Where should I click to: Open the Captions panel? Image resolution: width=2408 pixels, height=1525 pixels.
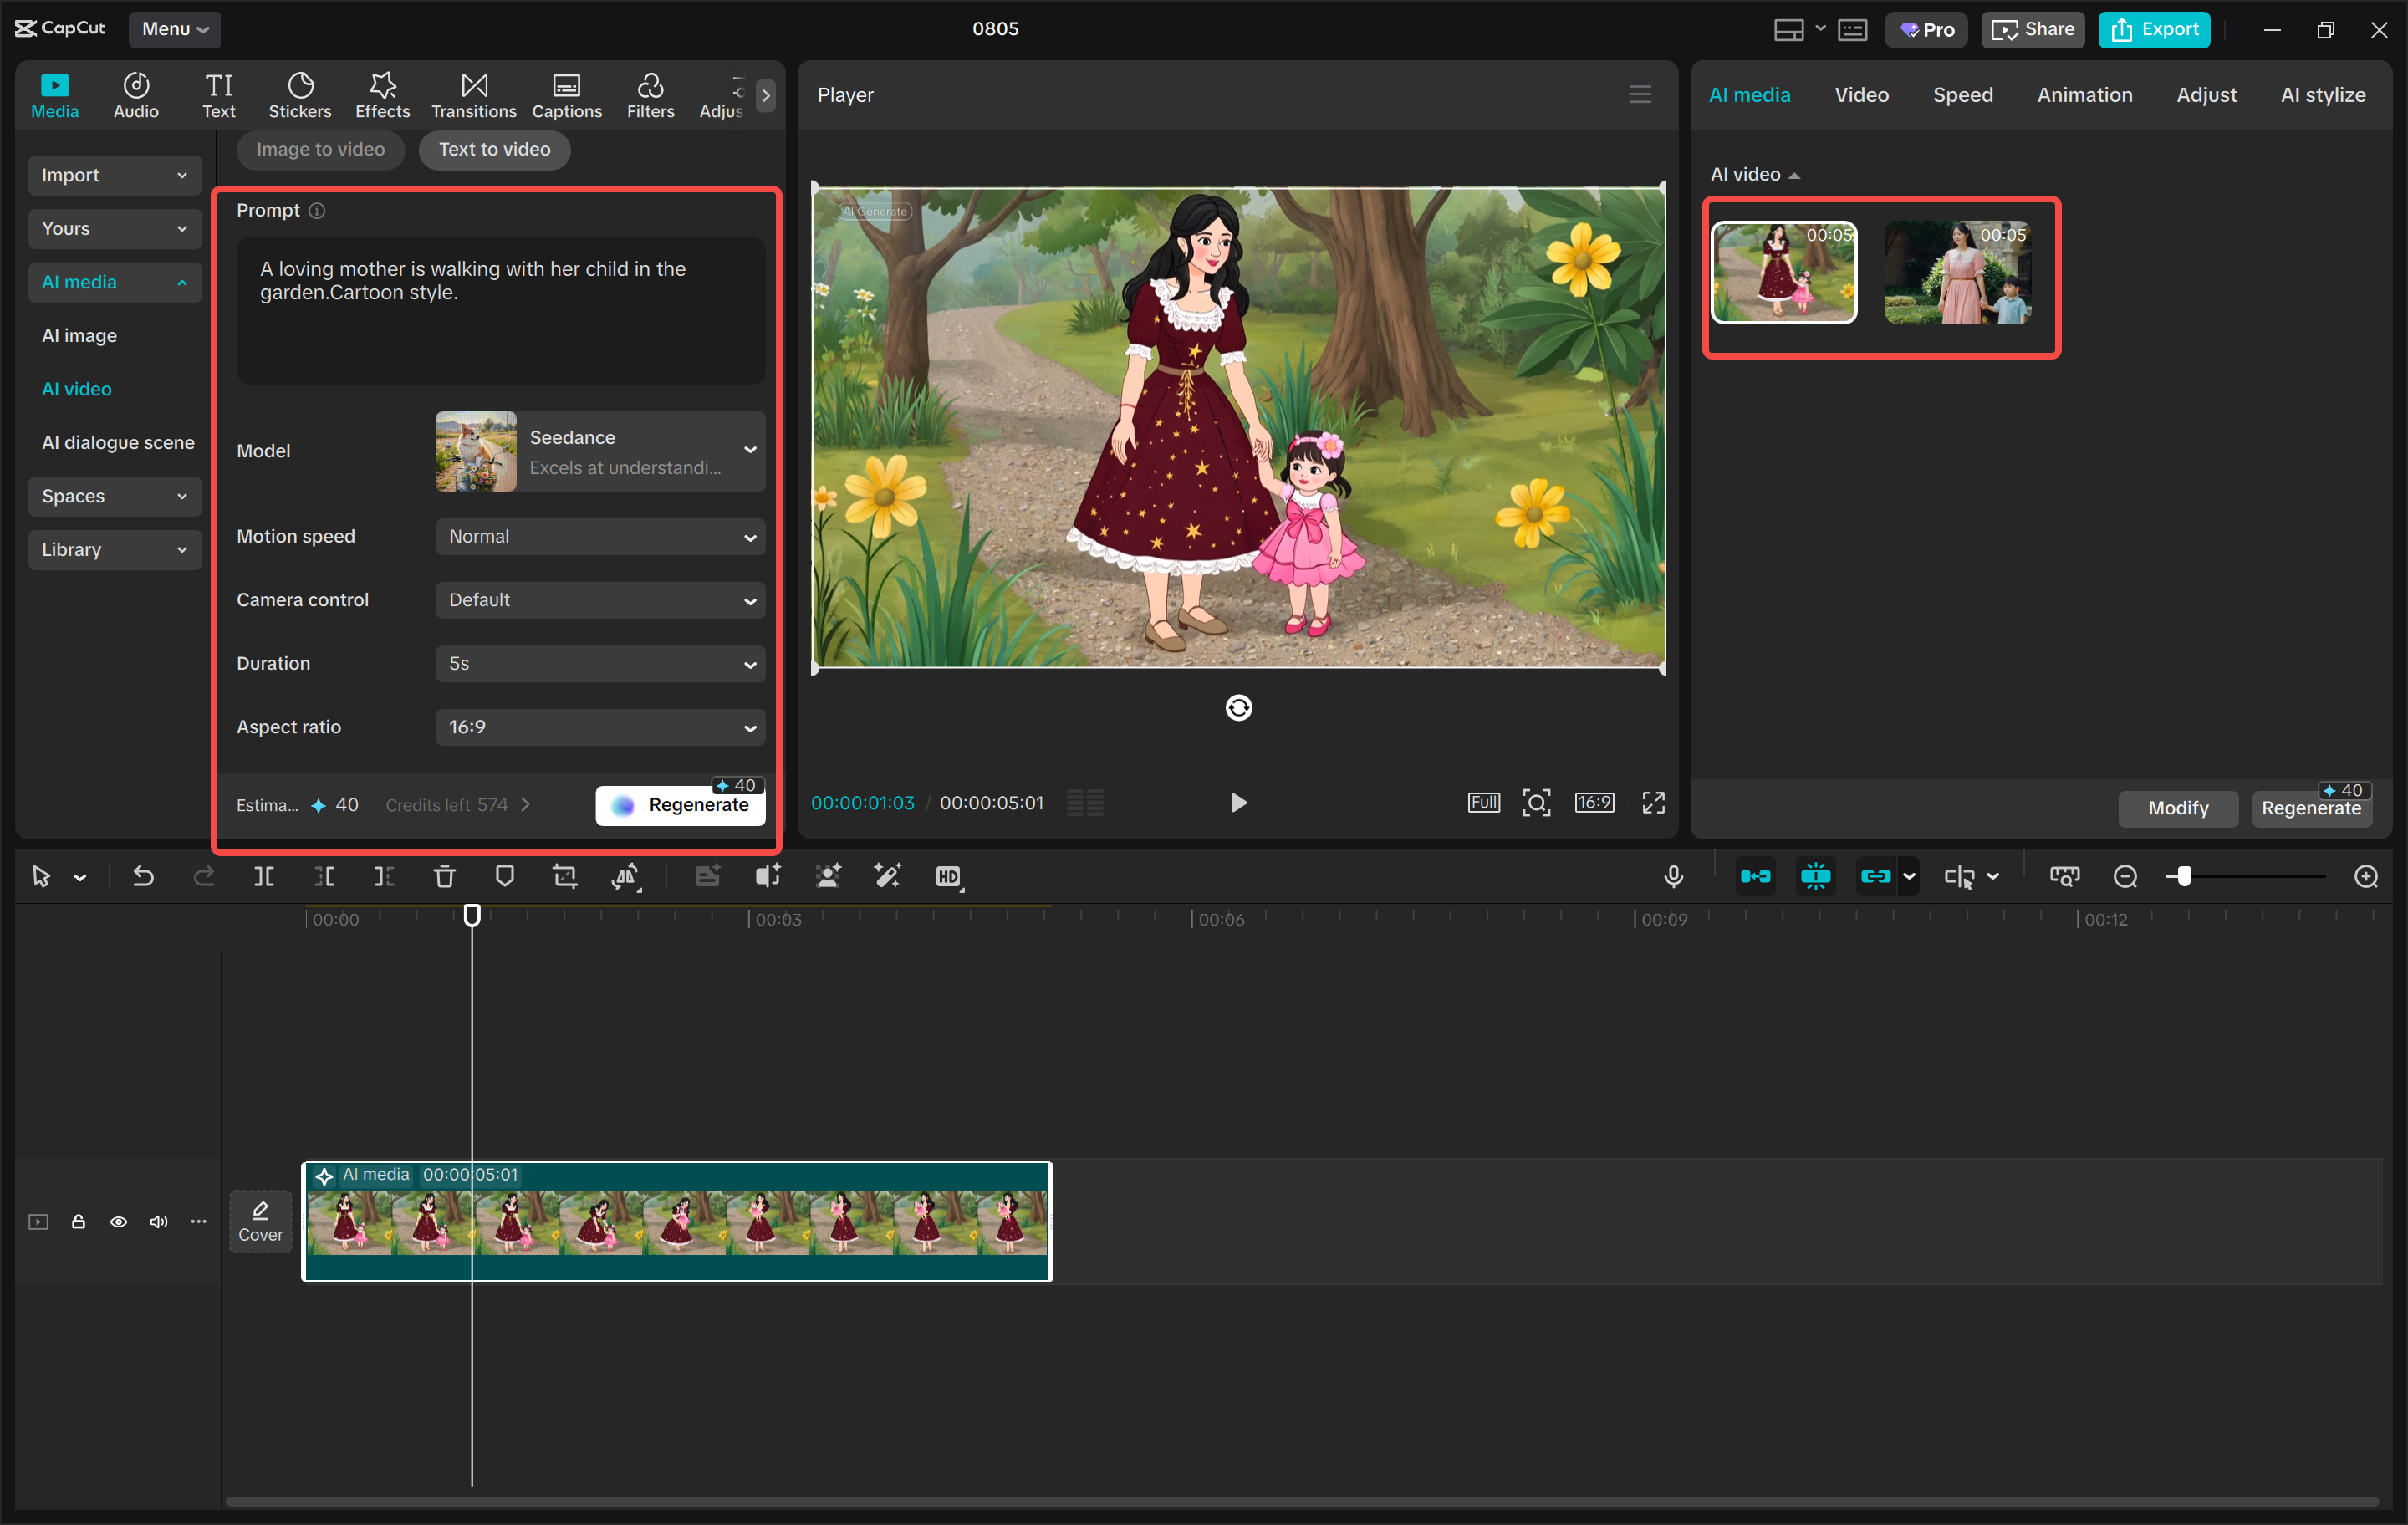coord(566,94)
